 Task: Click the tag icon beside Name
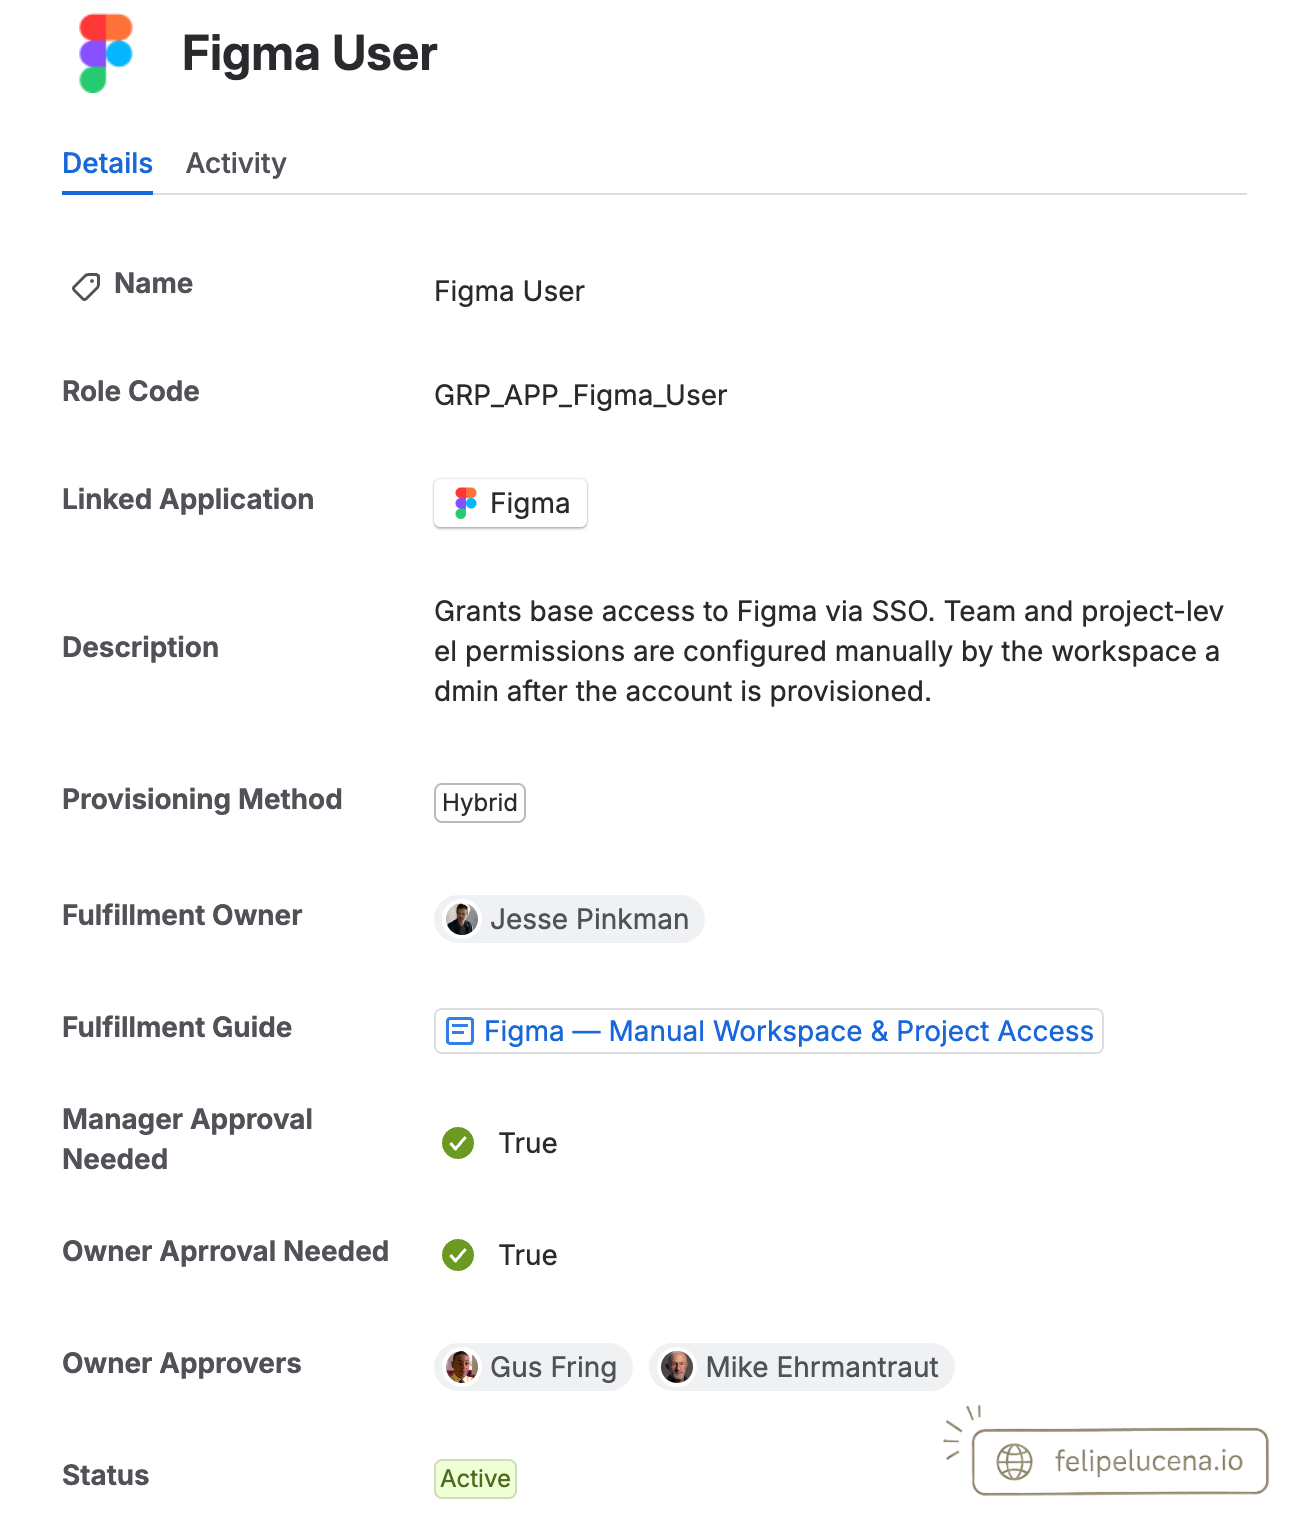(x=86, y=286)
